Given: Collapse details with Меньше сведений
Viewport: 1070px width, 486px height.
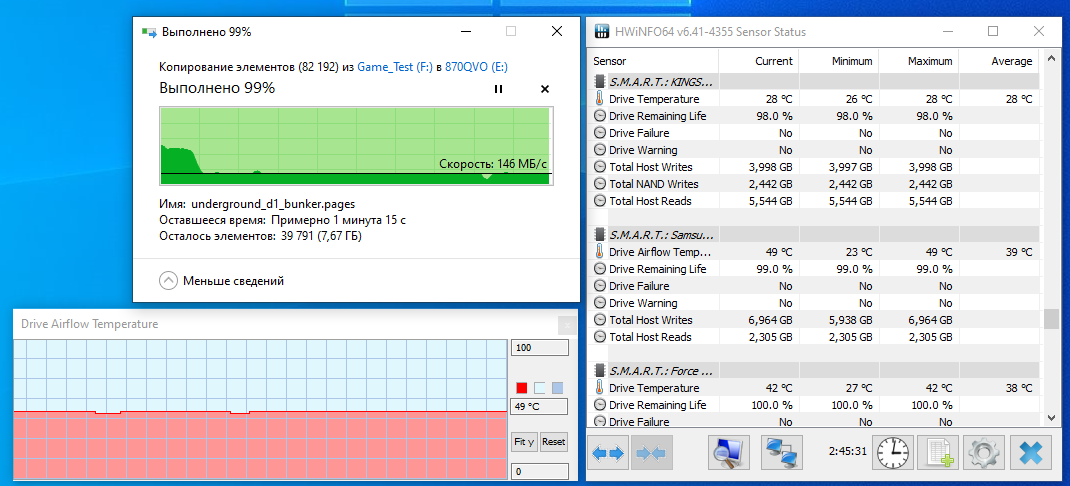Looking at the screenshot, I should (222, 281).
